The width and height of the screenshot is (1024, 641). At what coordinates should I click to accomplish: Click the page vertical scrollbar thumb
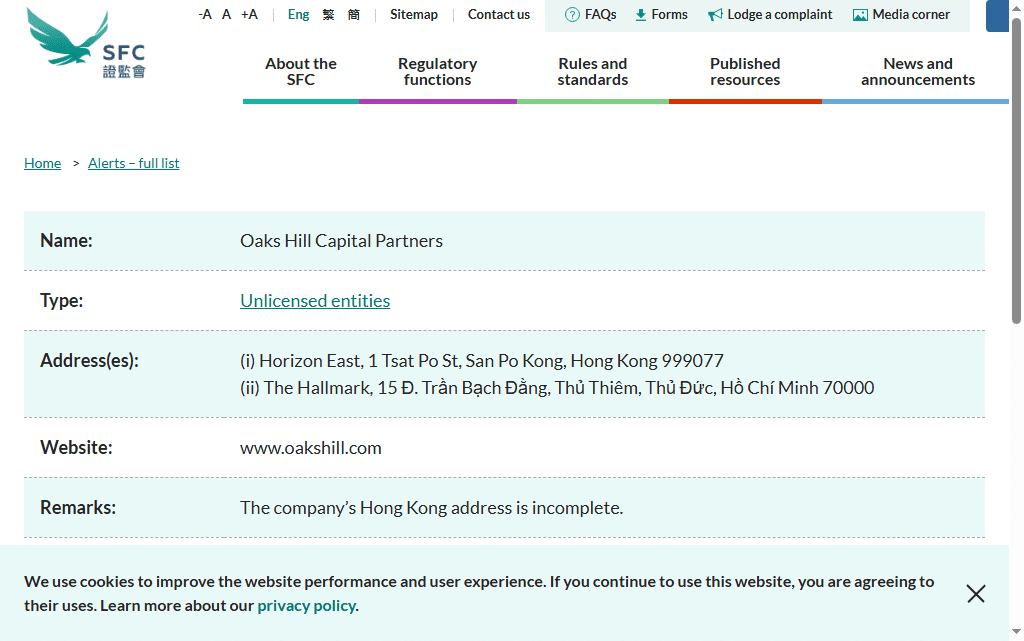click(1016, 171)
